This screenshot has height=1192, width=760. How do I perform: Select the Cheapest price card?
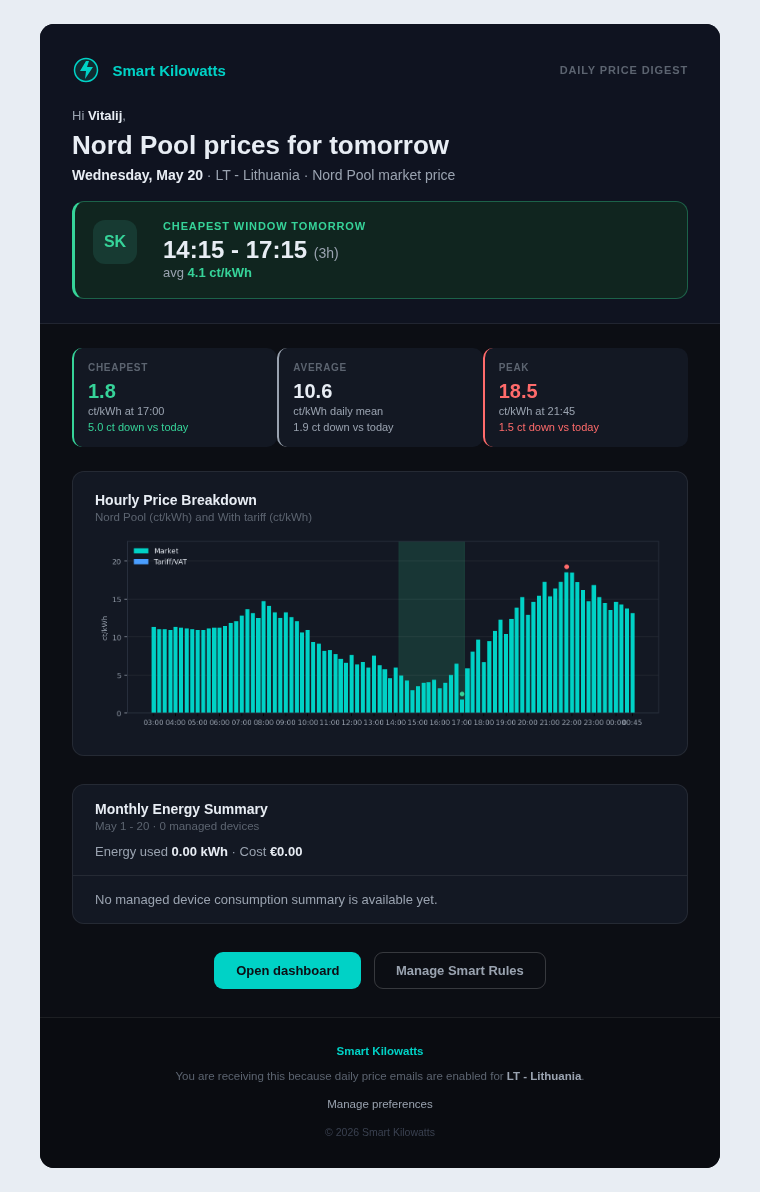point(175,398)
